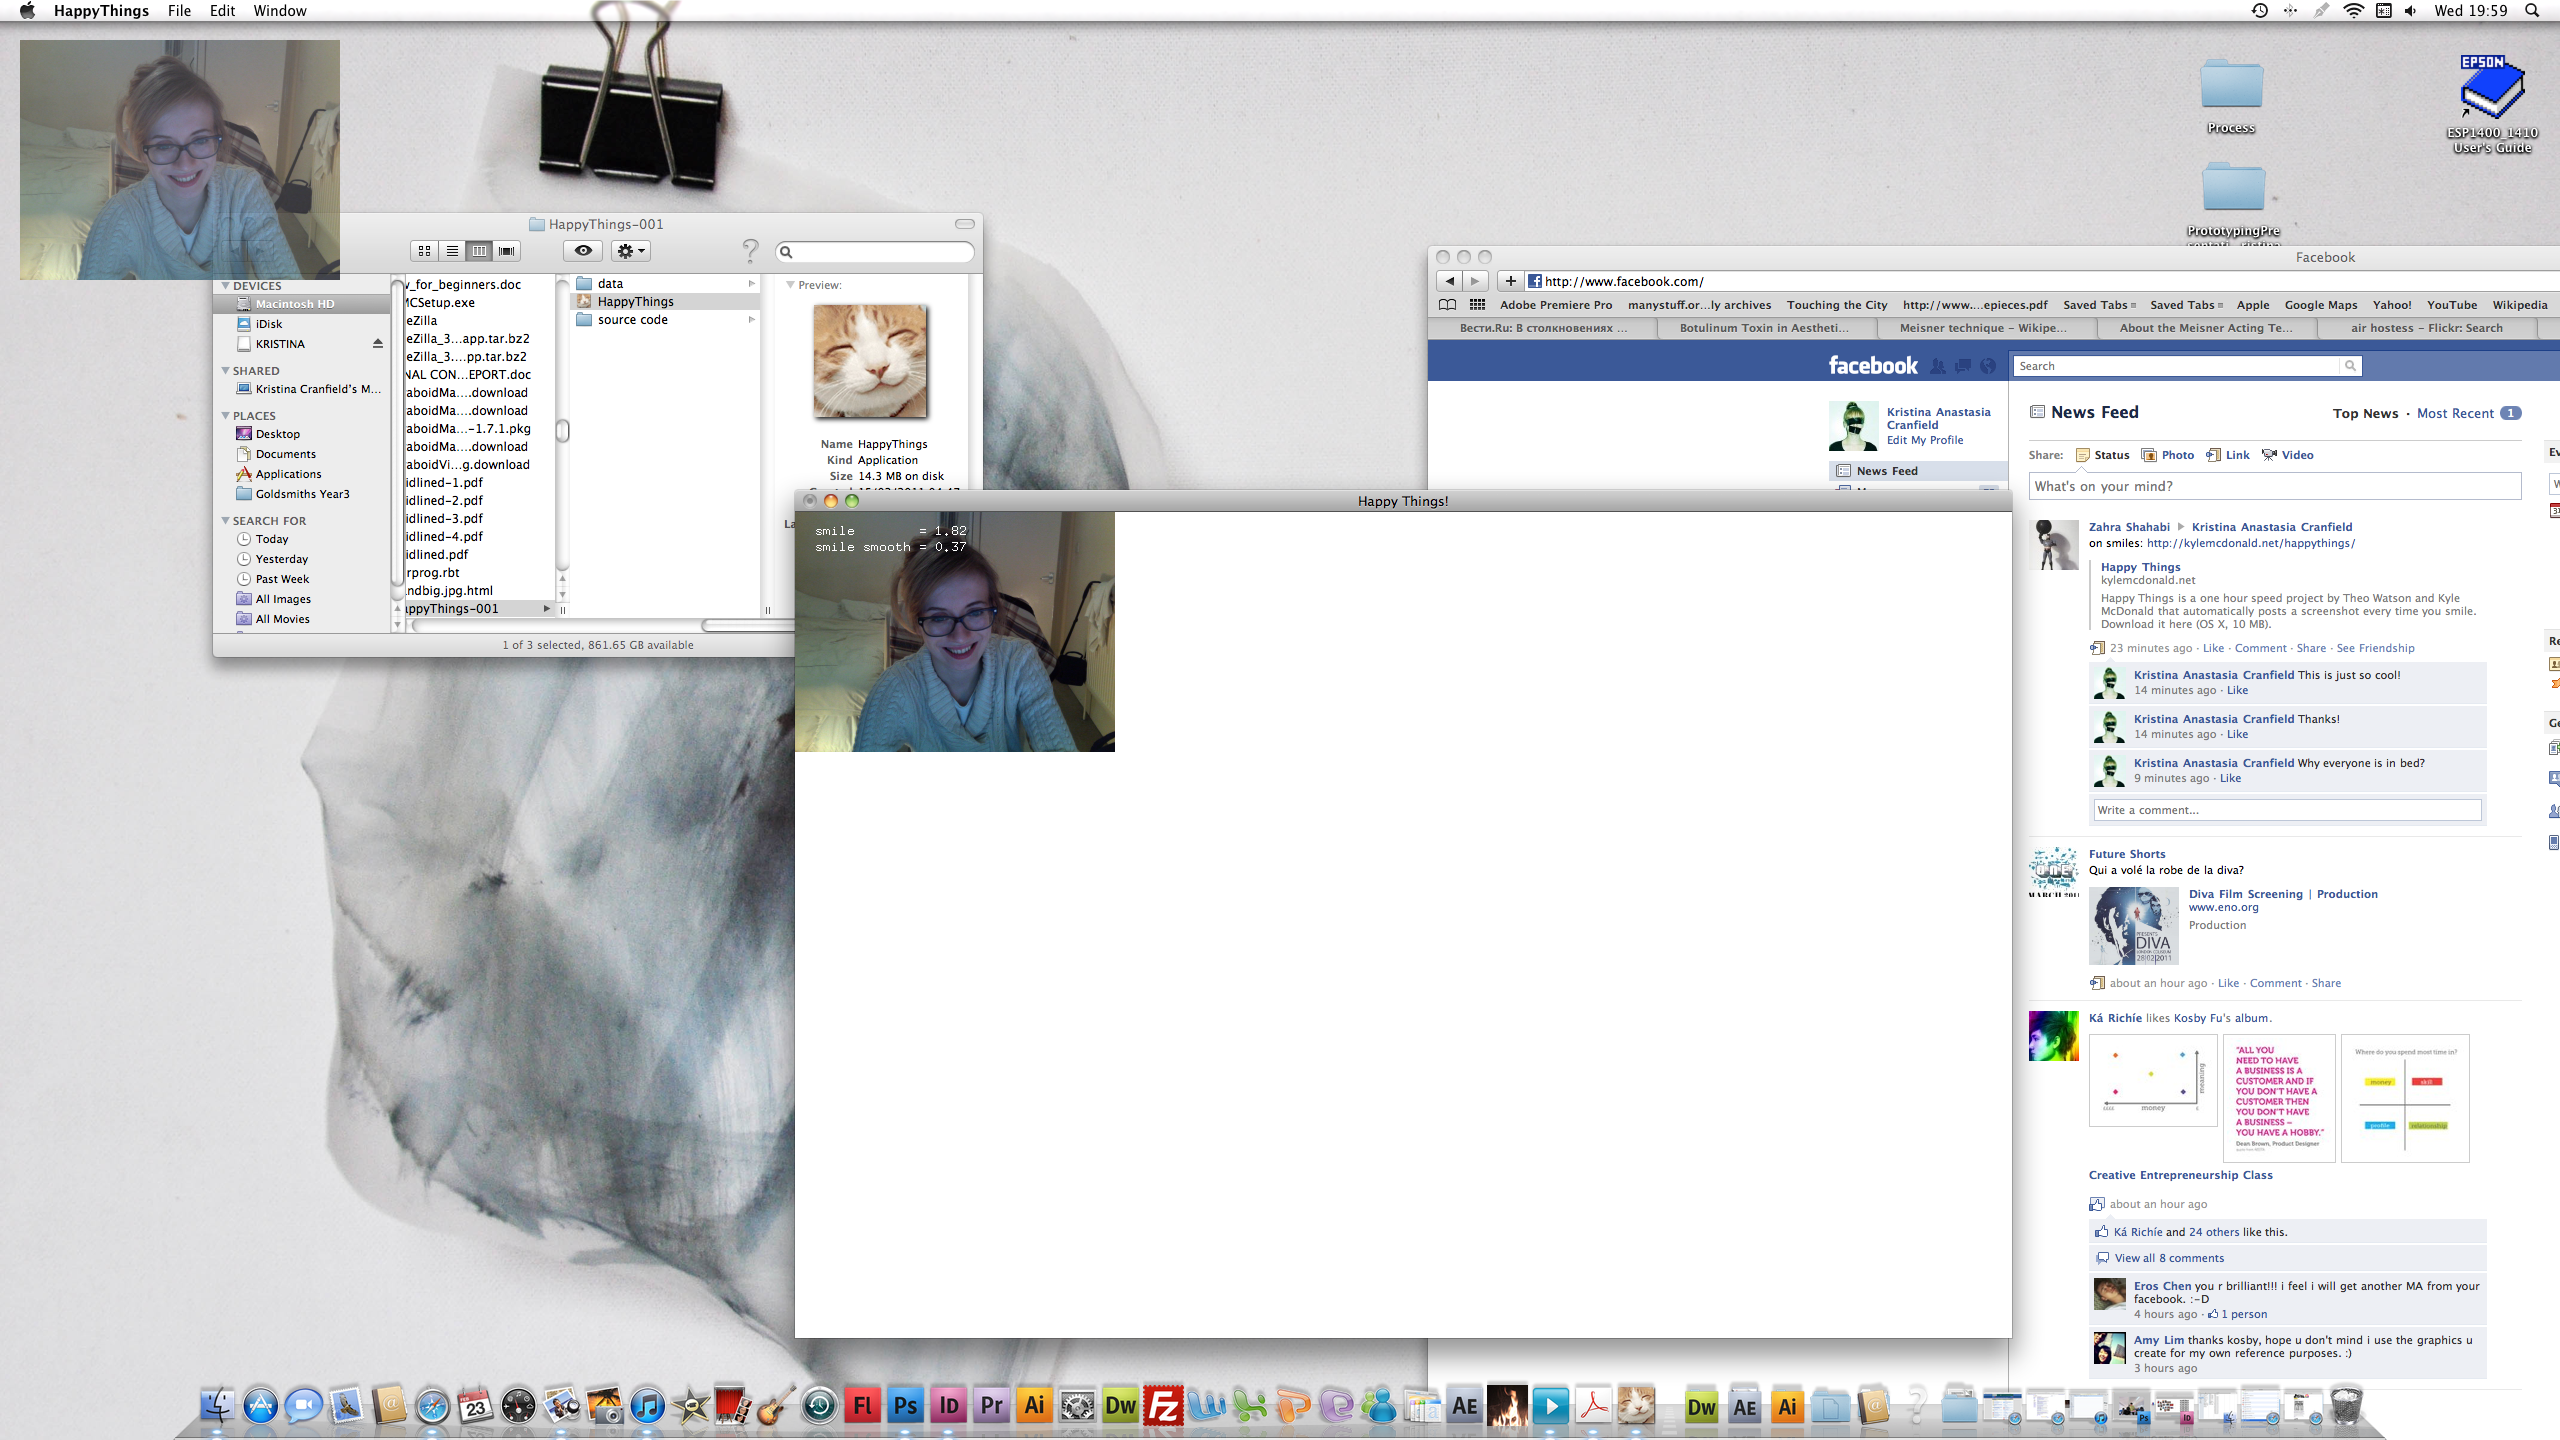Open the Safari bookmarks book icon
Screen dimensions: 2560x1440
[1447, 305]
